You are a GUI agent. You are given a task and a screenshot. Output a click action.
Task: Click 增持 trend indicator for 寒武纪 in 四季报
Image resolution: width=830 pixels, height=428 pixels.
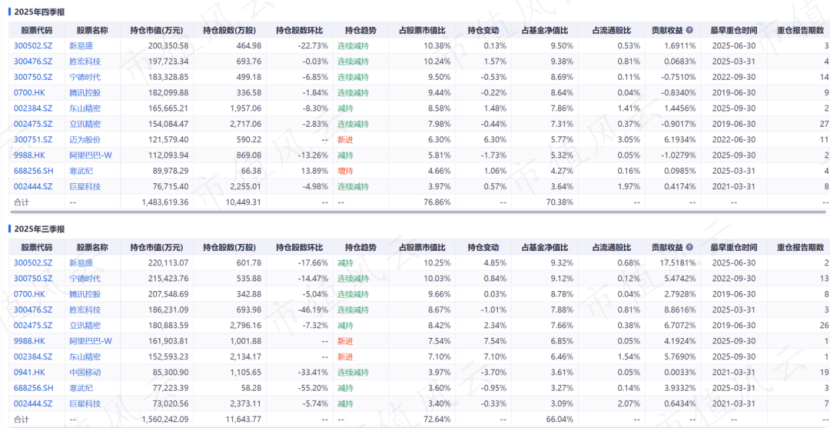346,169
